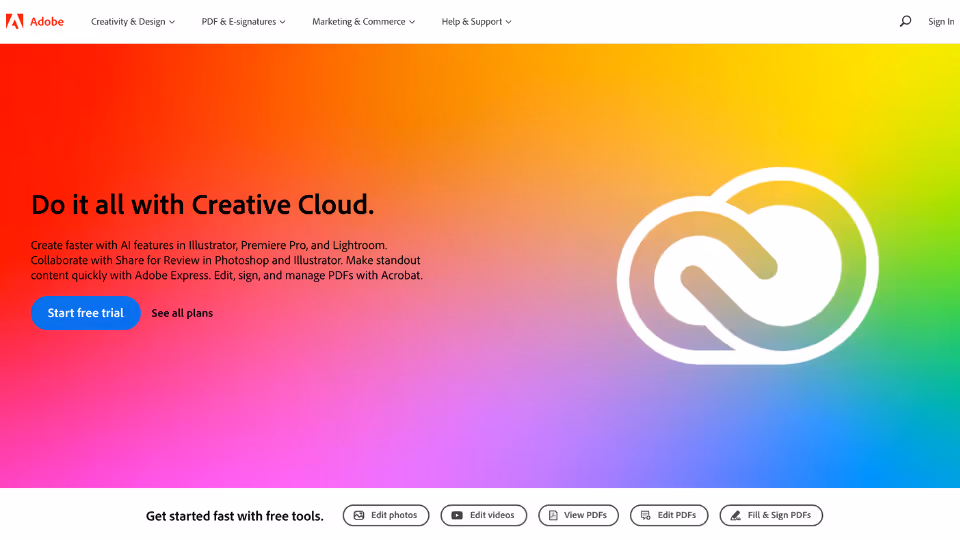Open the Help & Support menu

click(476, 21)
